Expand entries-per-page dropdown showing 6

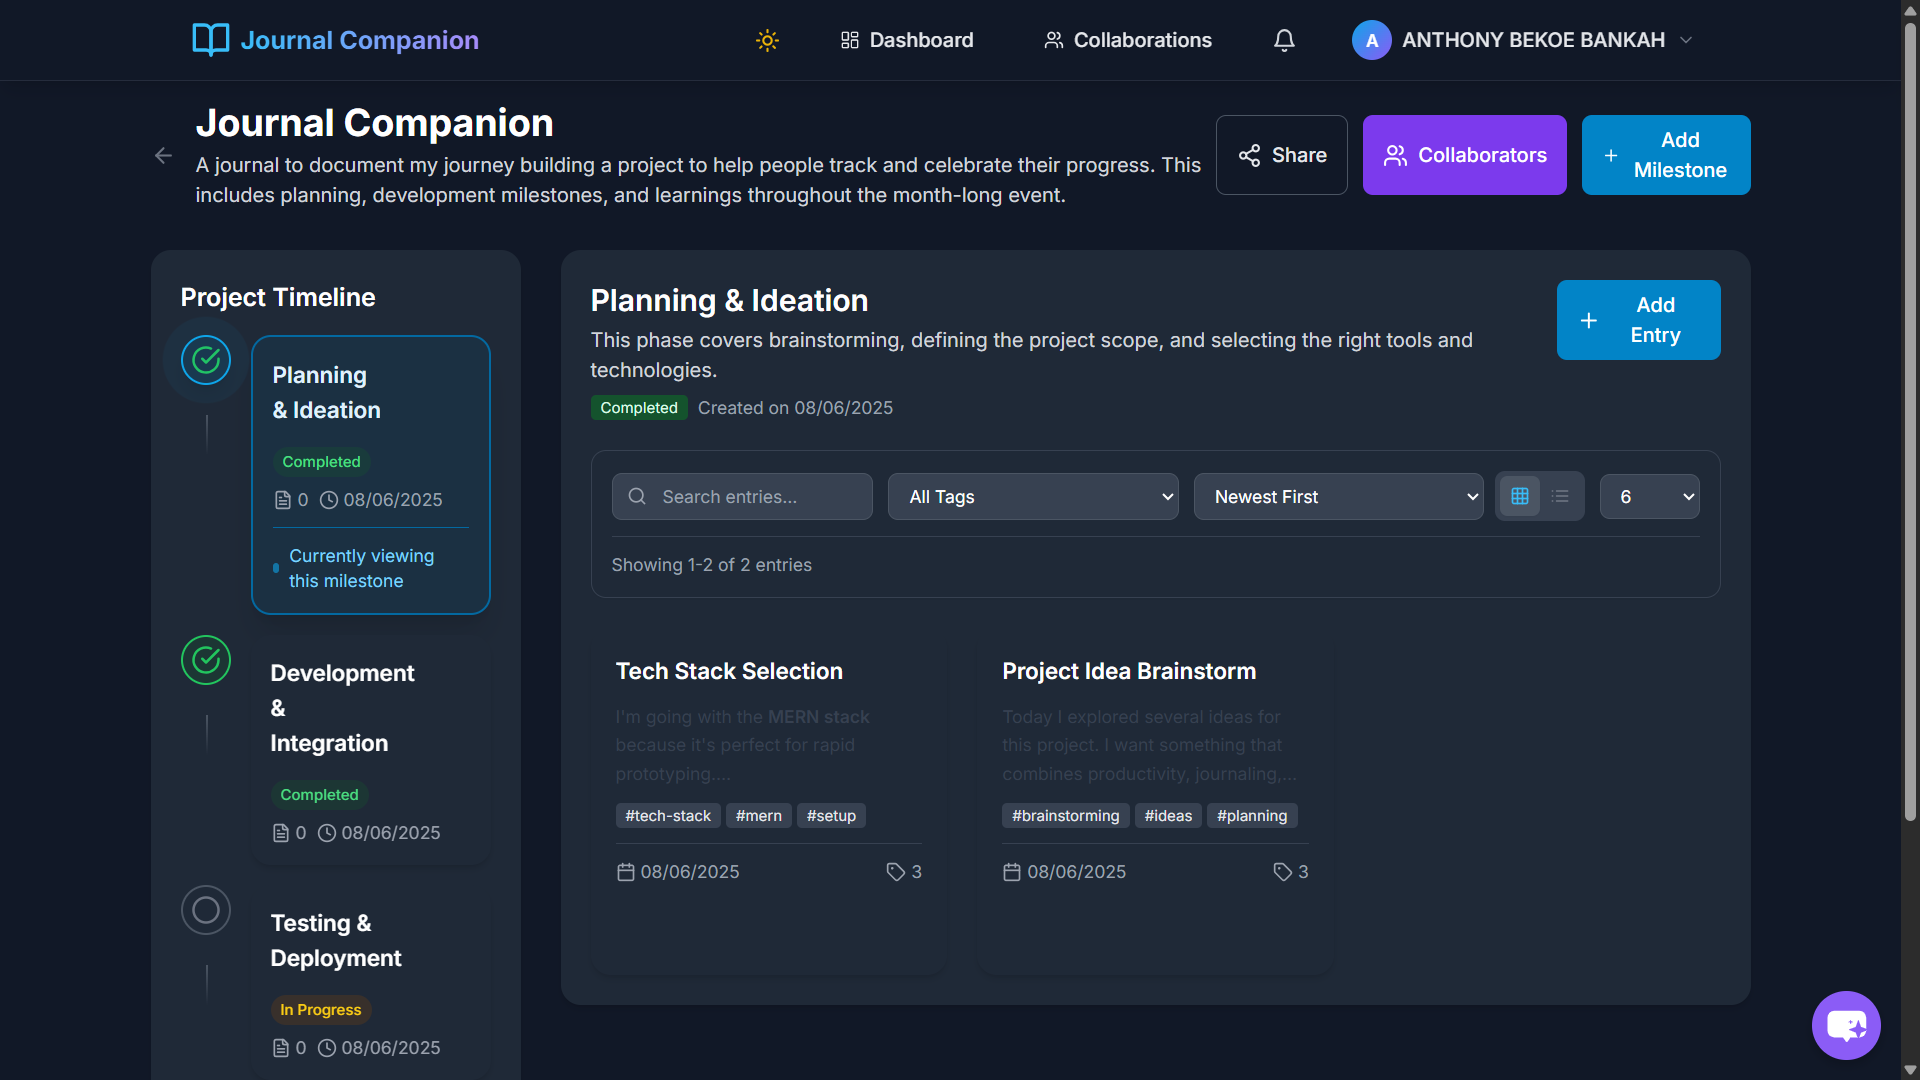point(1649,497)
